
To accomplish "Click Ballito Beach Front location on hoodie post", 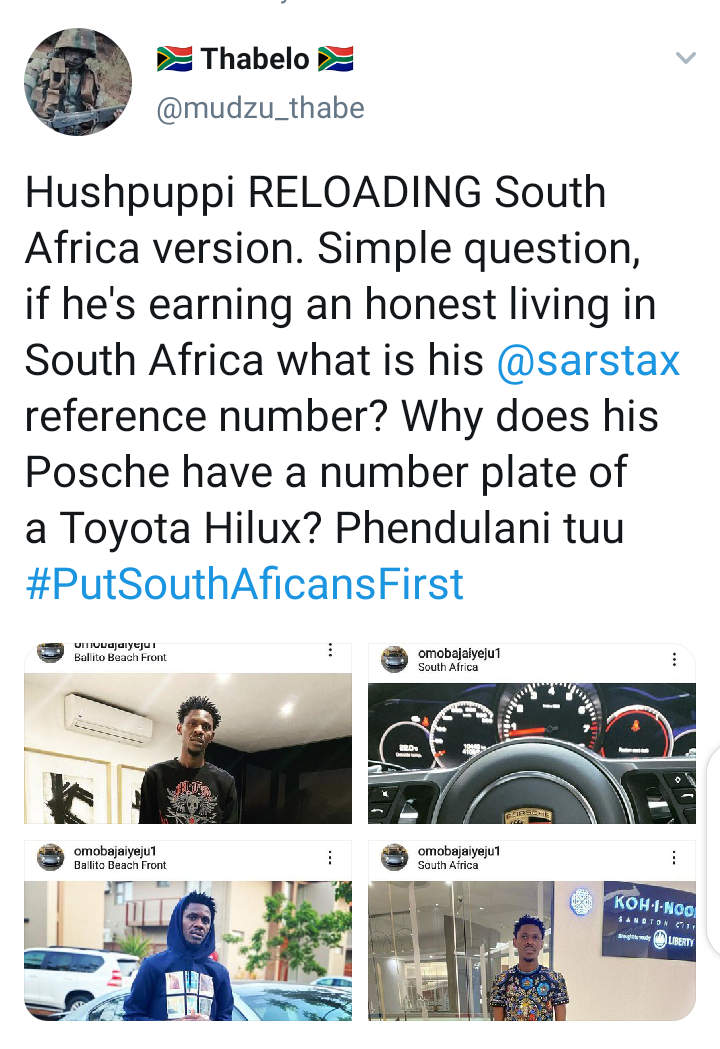I will pyautogui.click(x=120, y=865).
